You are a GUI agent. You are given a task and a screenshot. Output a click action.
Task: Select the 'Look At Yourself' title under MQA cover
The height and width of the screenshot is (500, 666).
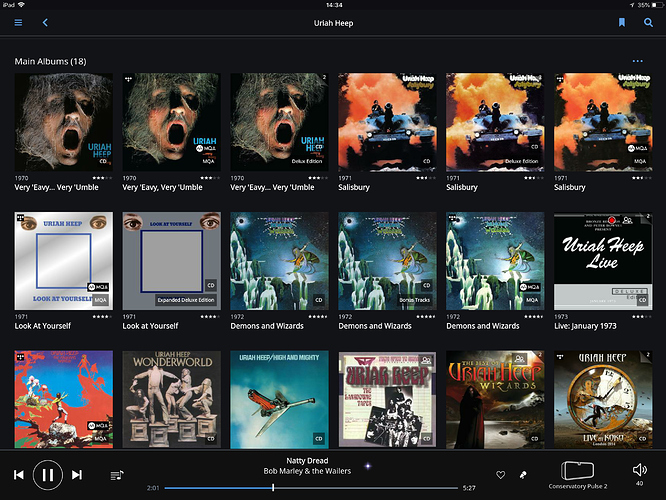[42, 326]
